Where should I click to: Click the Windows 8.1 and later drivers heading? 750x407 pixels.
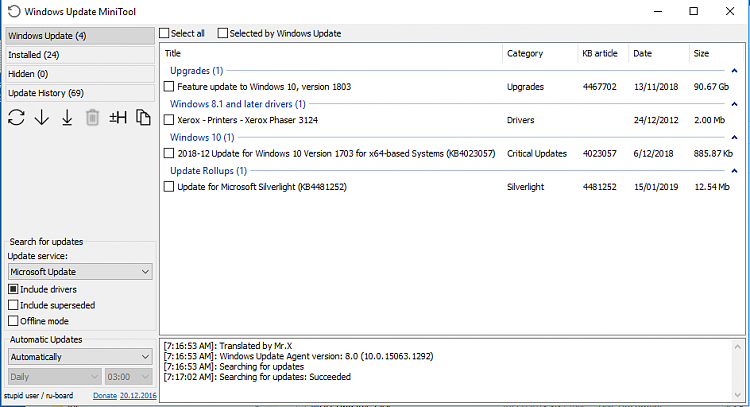tap(238, 104)
